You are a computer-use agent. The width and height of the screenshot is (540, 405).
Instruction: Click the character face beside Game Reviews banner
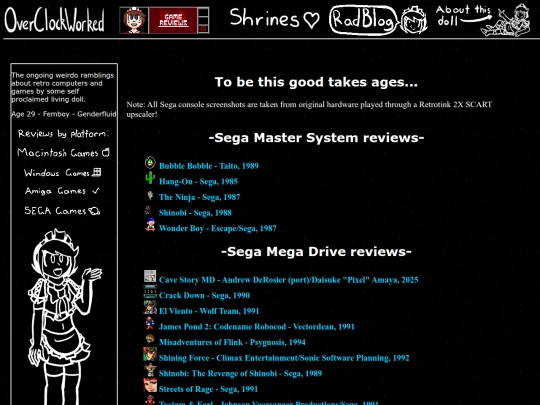tap(134, 20)
